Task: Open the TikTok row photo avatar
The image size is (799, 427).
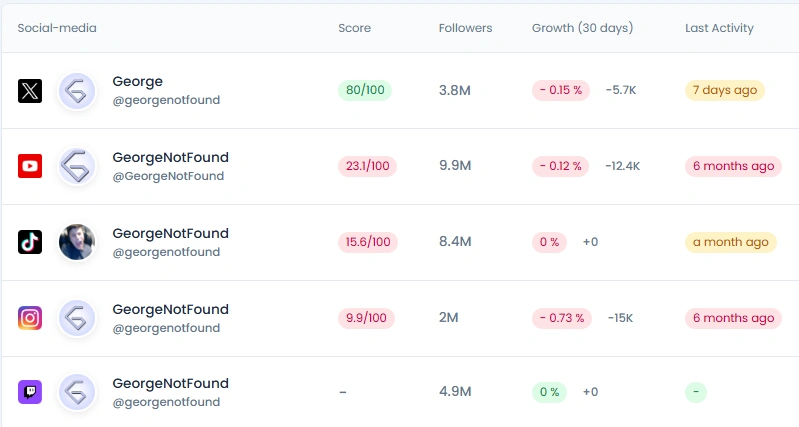Action: [x=77, y=242]
